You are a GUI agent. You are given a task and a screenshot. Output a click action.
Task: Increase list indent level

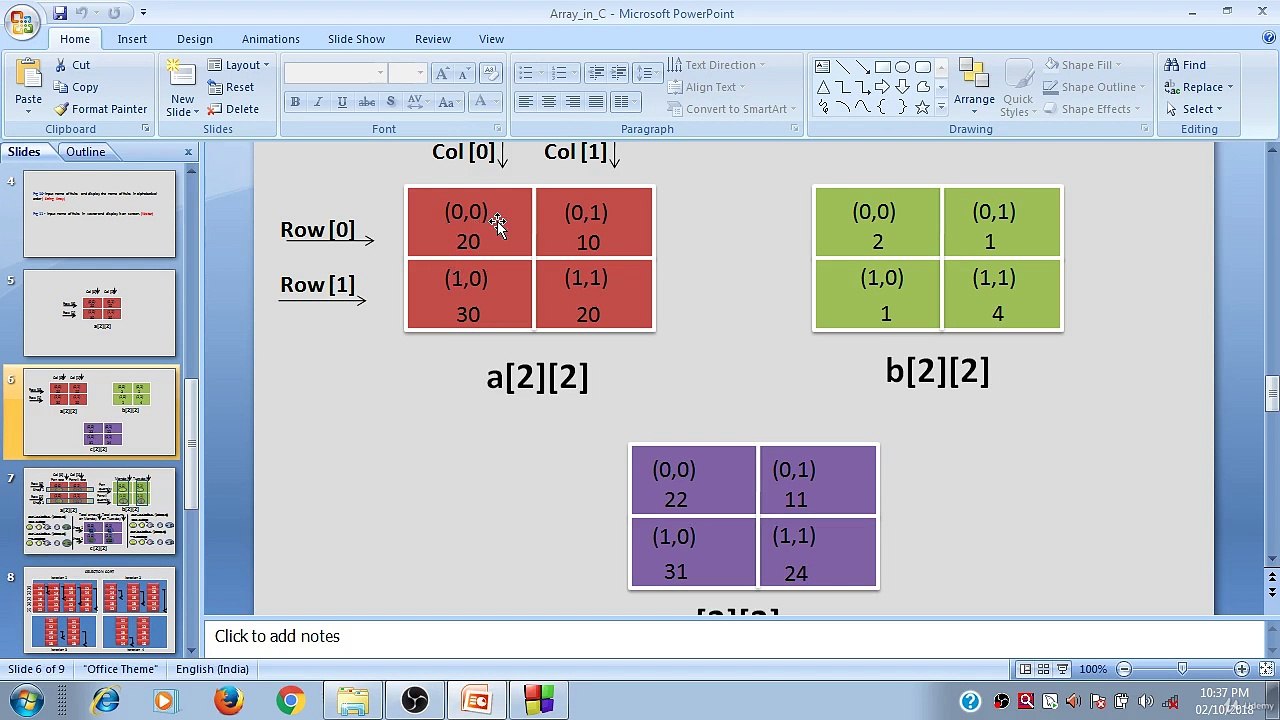click(x=619, y=73)
